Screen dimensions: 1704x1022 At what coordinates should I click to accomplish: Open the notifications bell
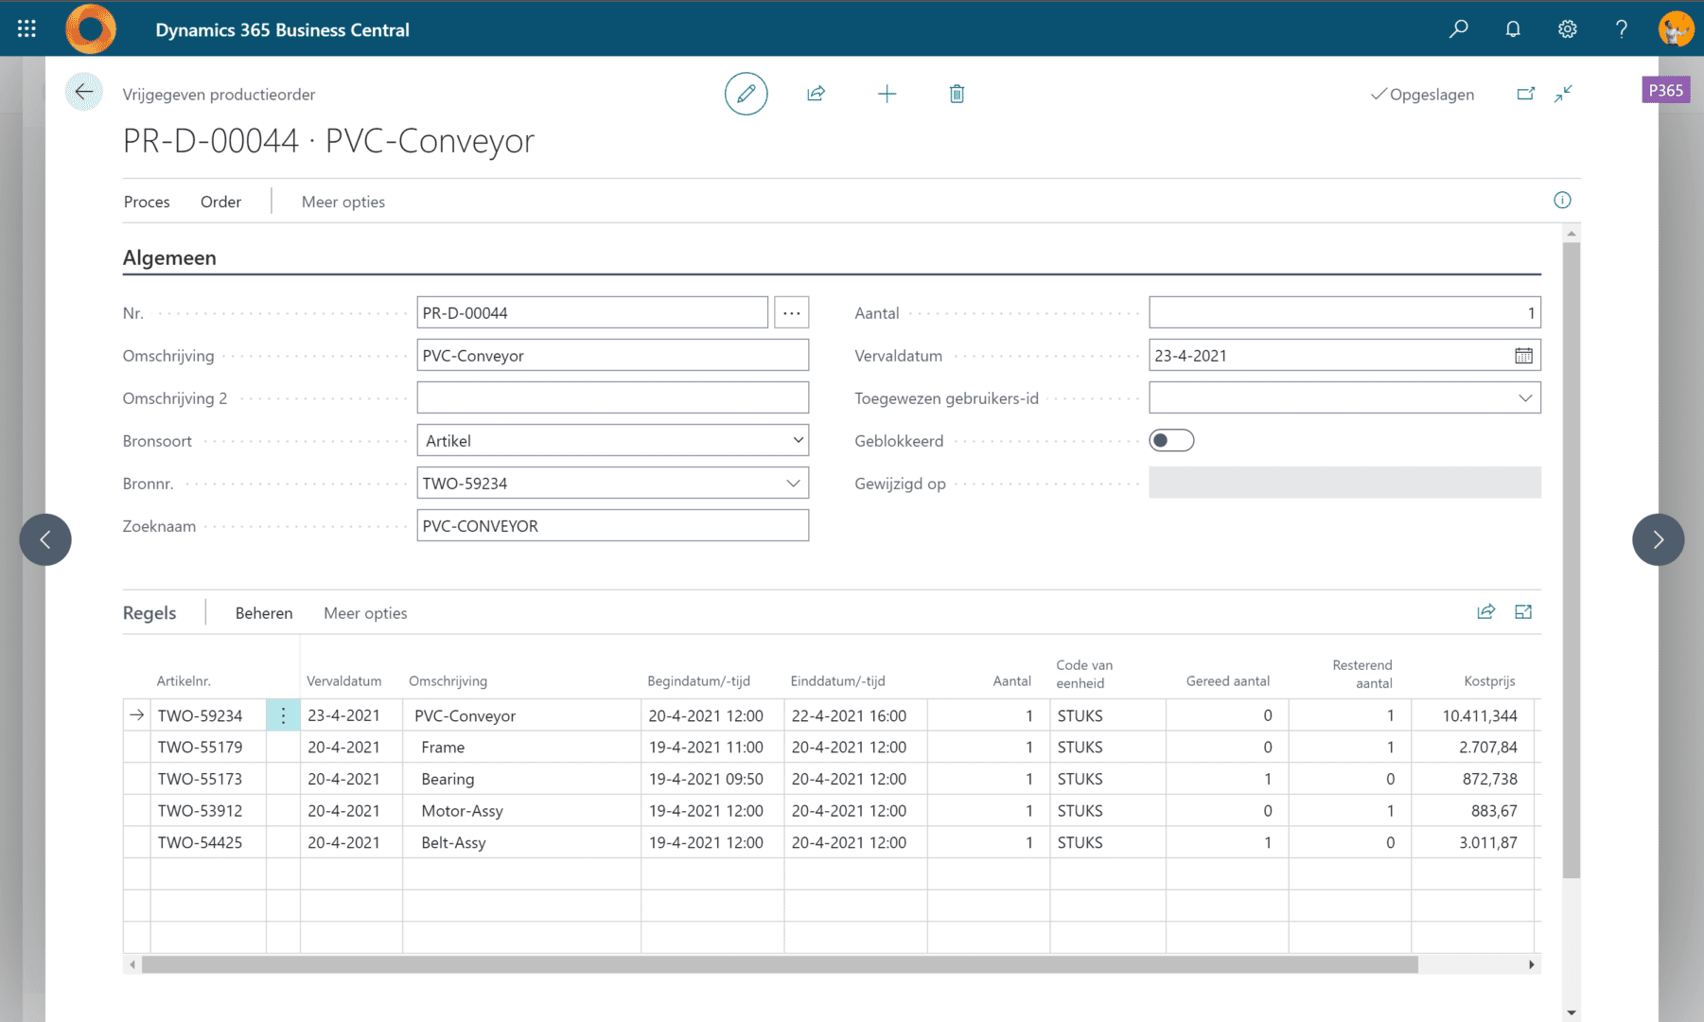pyautogui.click(x=1513, y=29)
